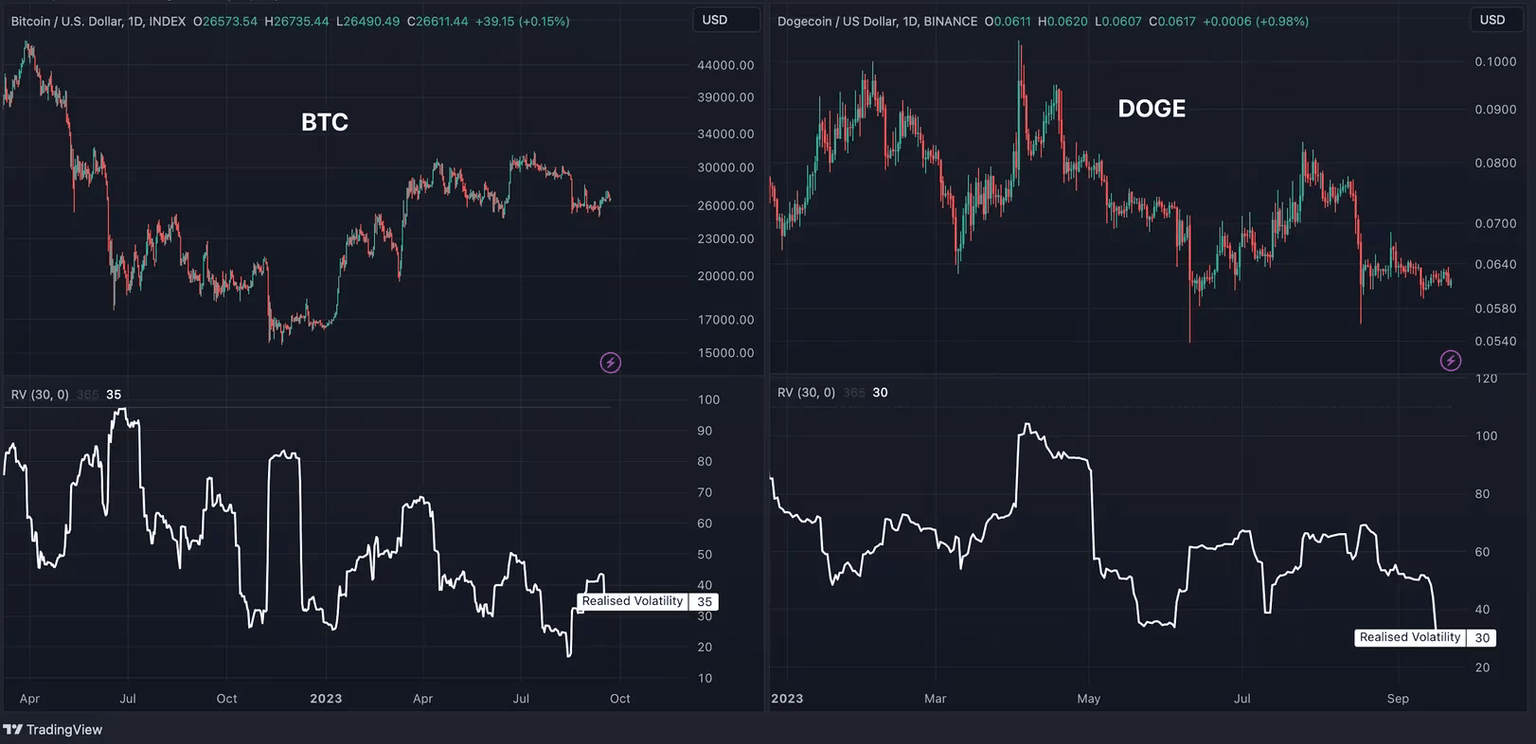Click the Bitcoin close value C26611.44
1536x744 pixels.
(437, 21)
